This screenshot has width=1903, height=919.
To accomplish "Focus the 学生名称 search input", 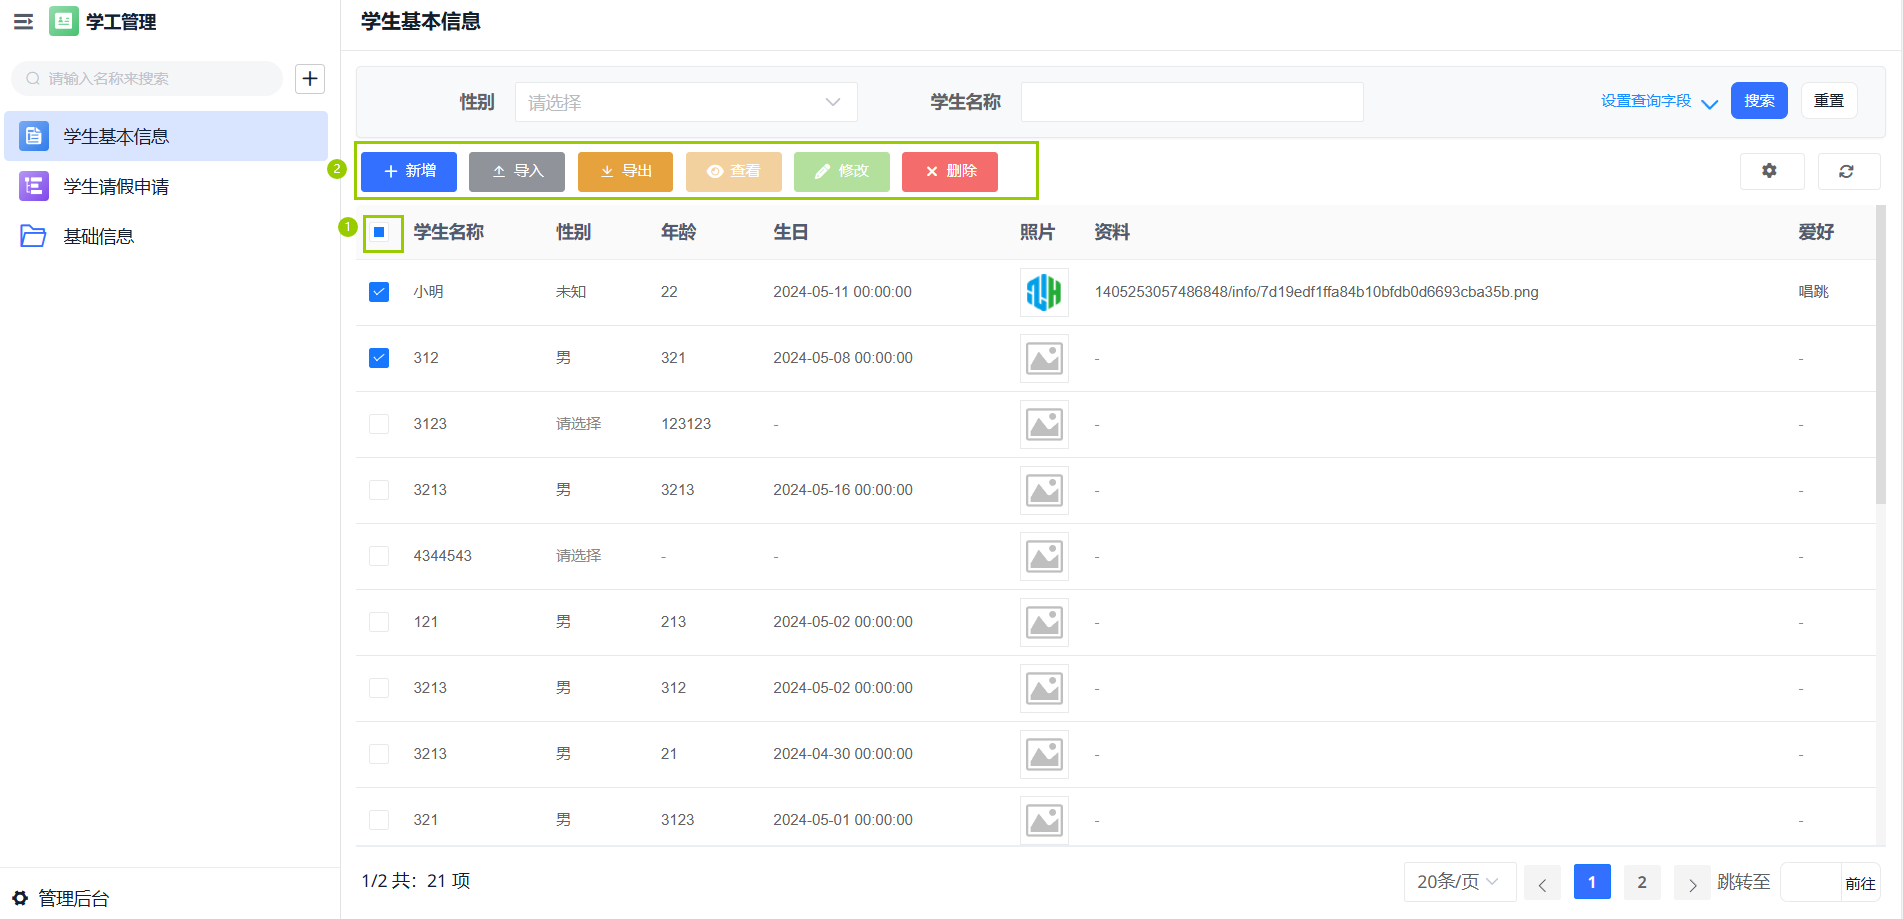I will tap(1192, 102).
